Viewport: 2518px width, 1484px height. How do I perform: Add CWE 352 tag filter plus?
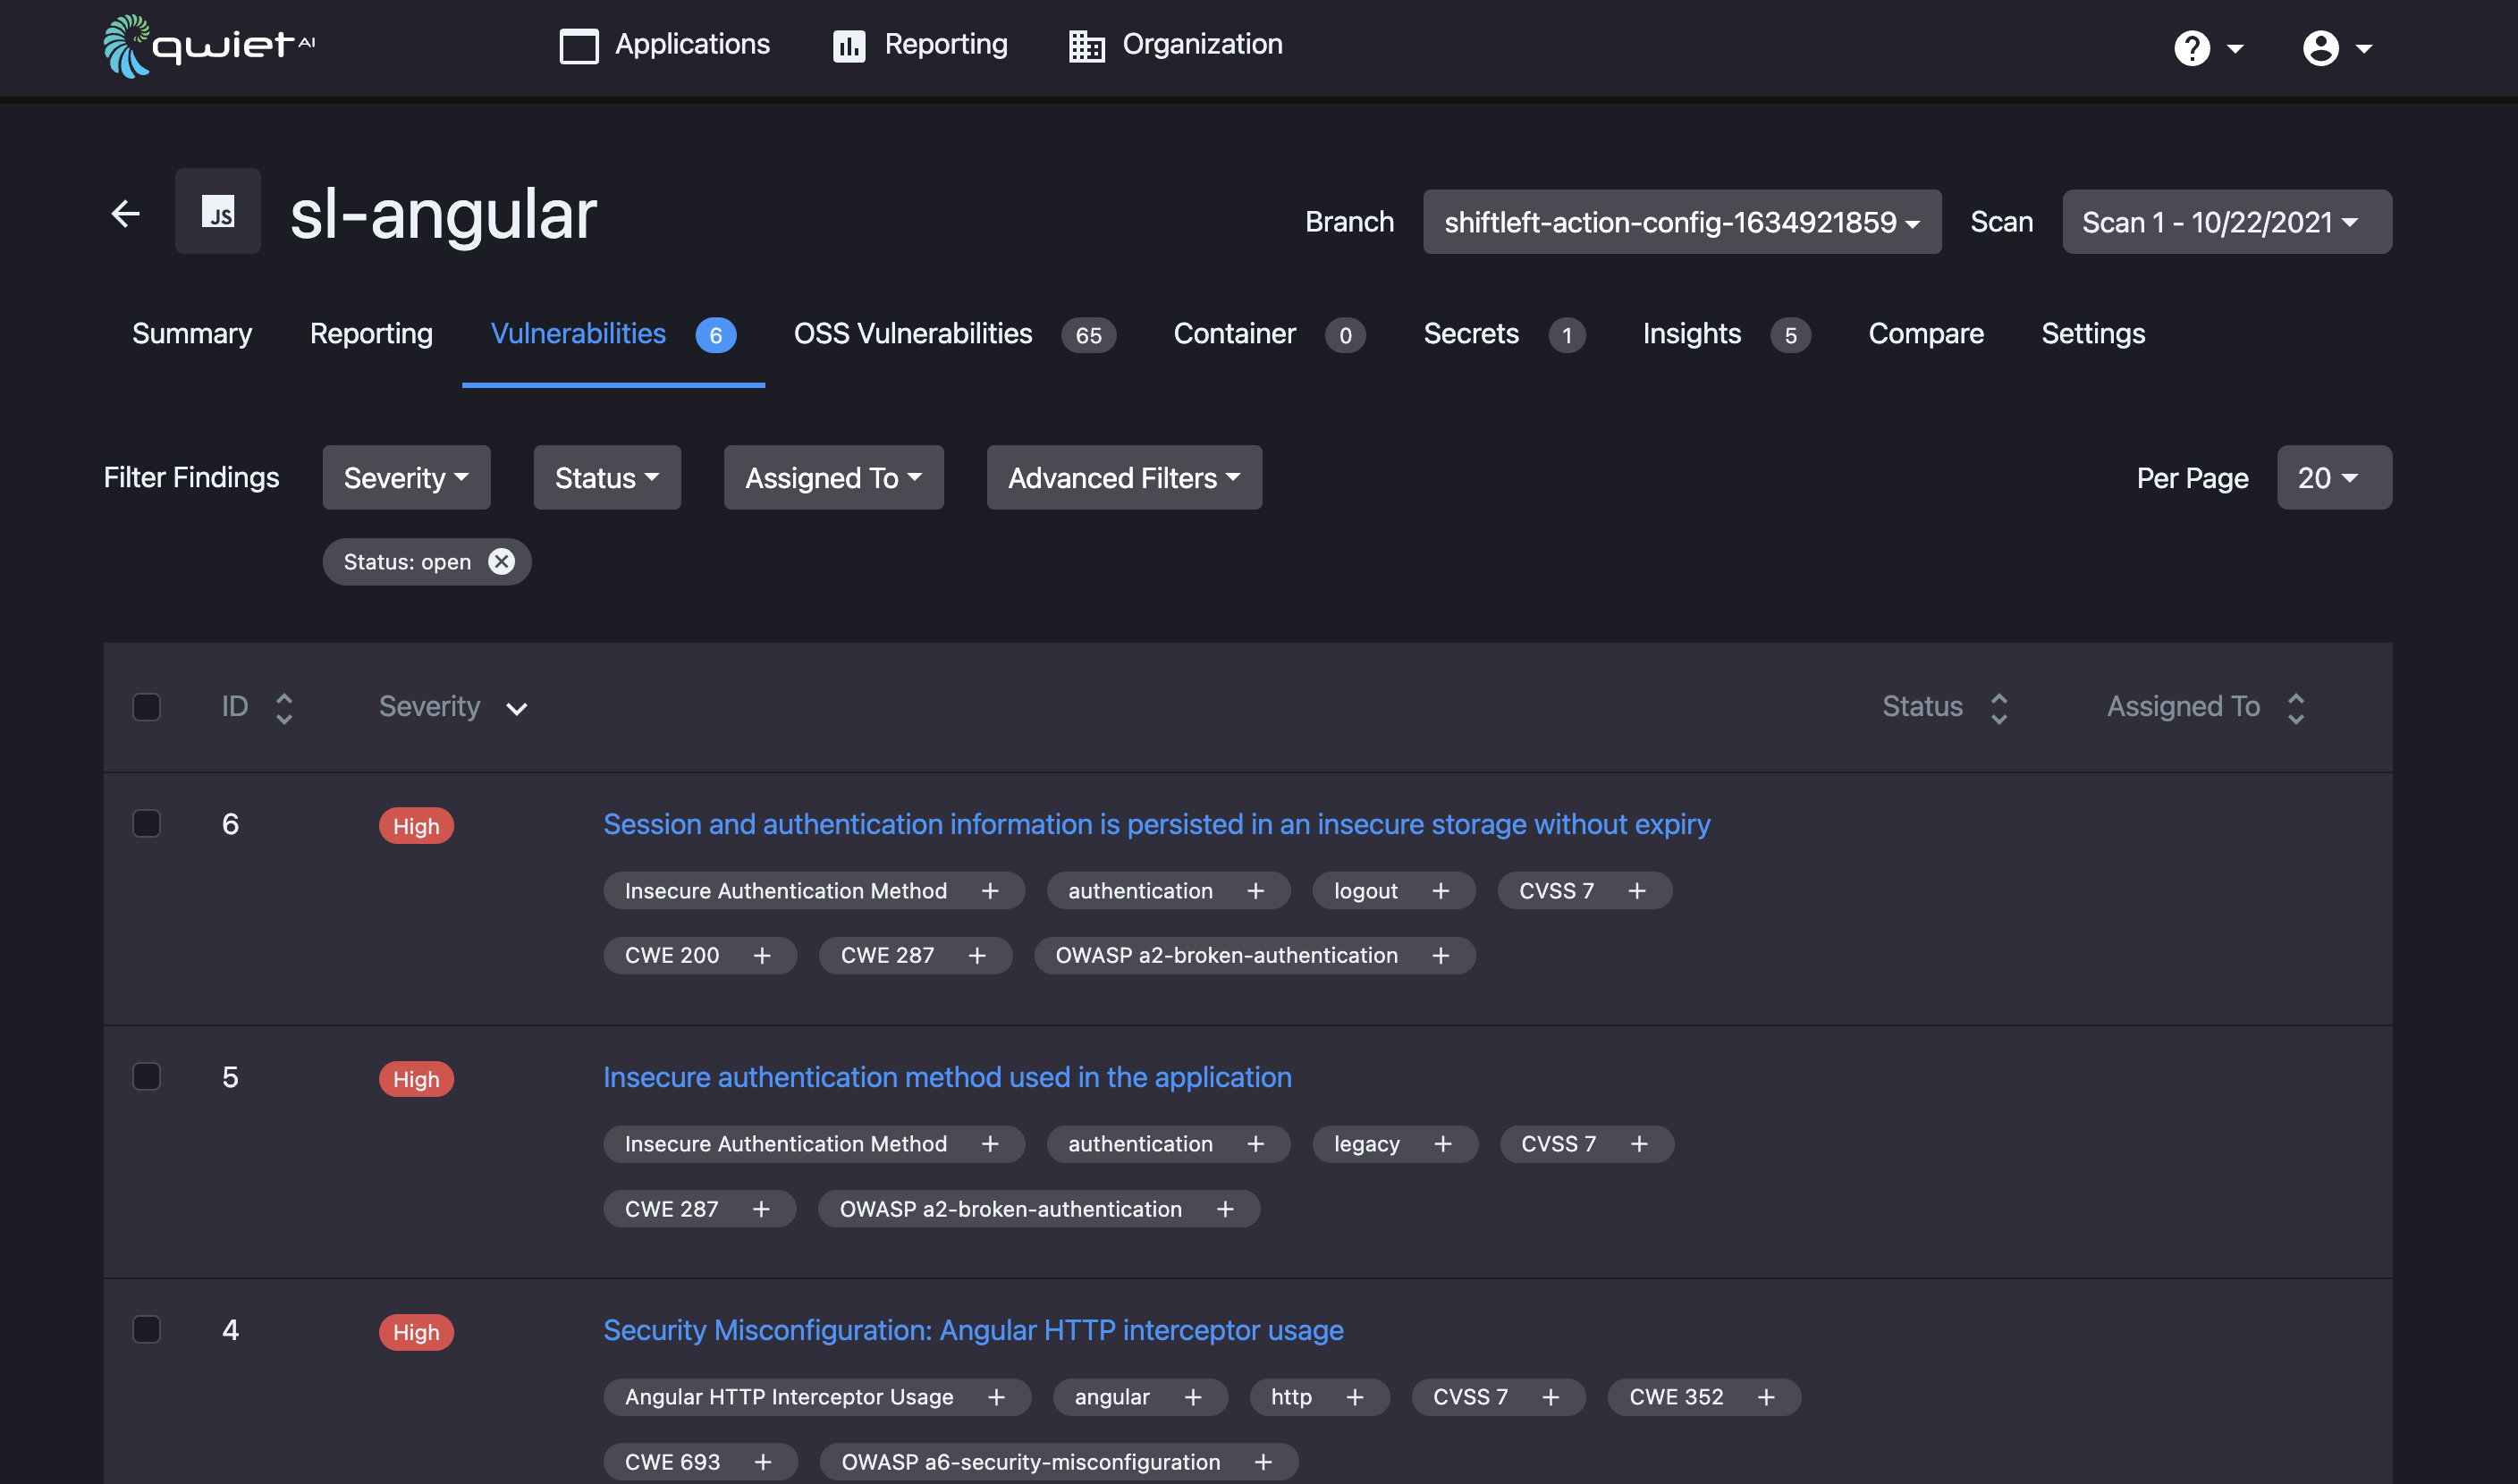(1767, 1398)
